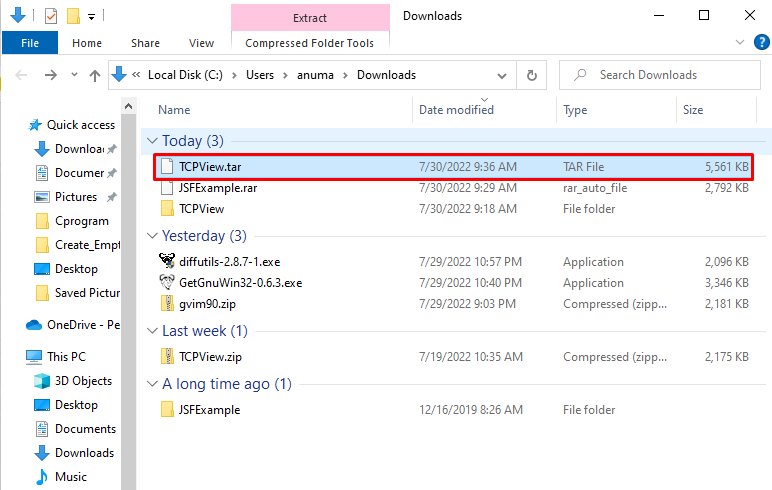772x490 pixels.
Task: Click the New folder icon in title bar
Action: [x=73, y=16]
